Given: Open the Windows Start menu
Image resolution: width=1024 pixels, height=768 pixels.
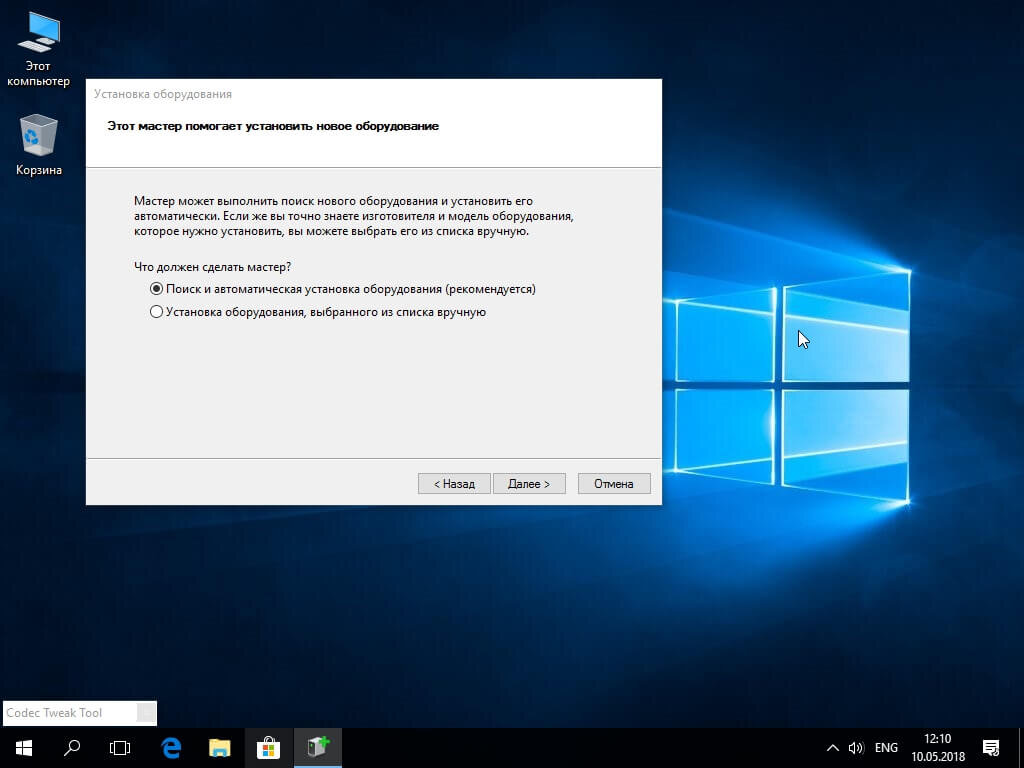Looking at the screenshot, I should coord(24,748).
